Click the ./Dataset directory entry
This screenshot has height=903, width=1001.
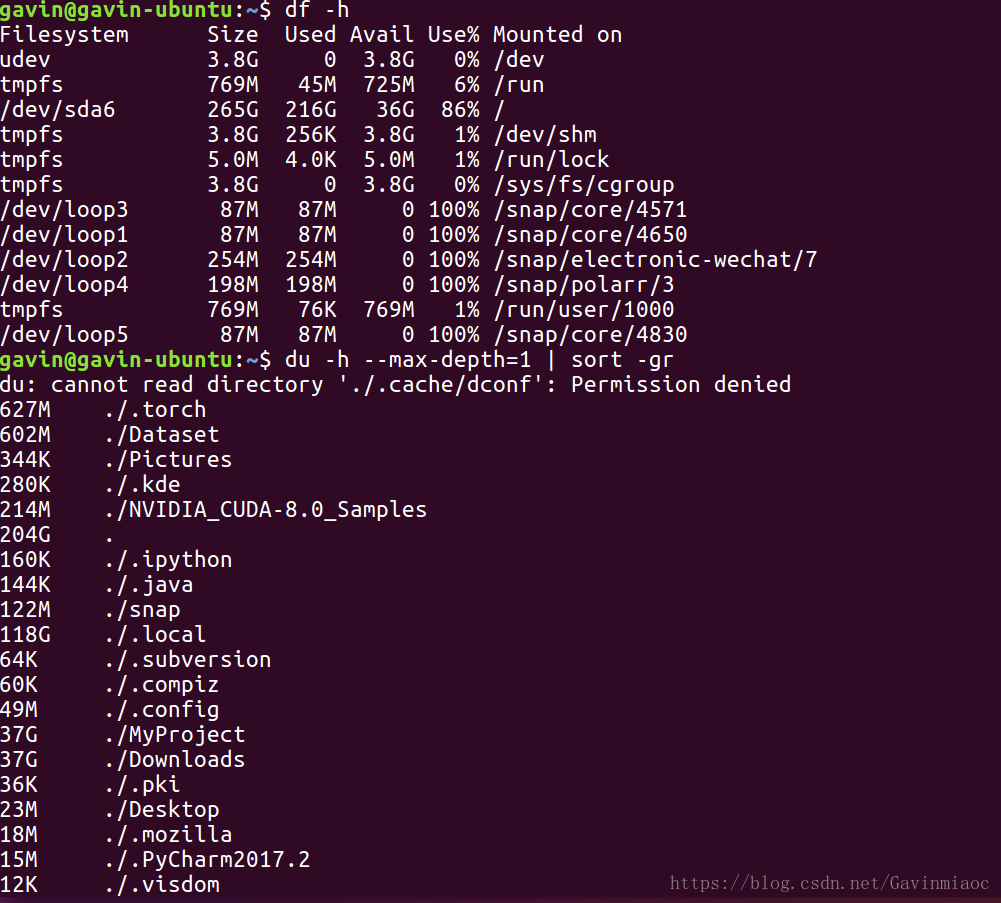(161, 435)
